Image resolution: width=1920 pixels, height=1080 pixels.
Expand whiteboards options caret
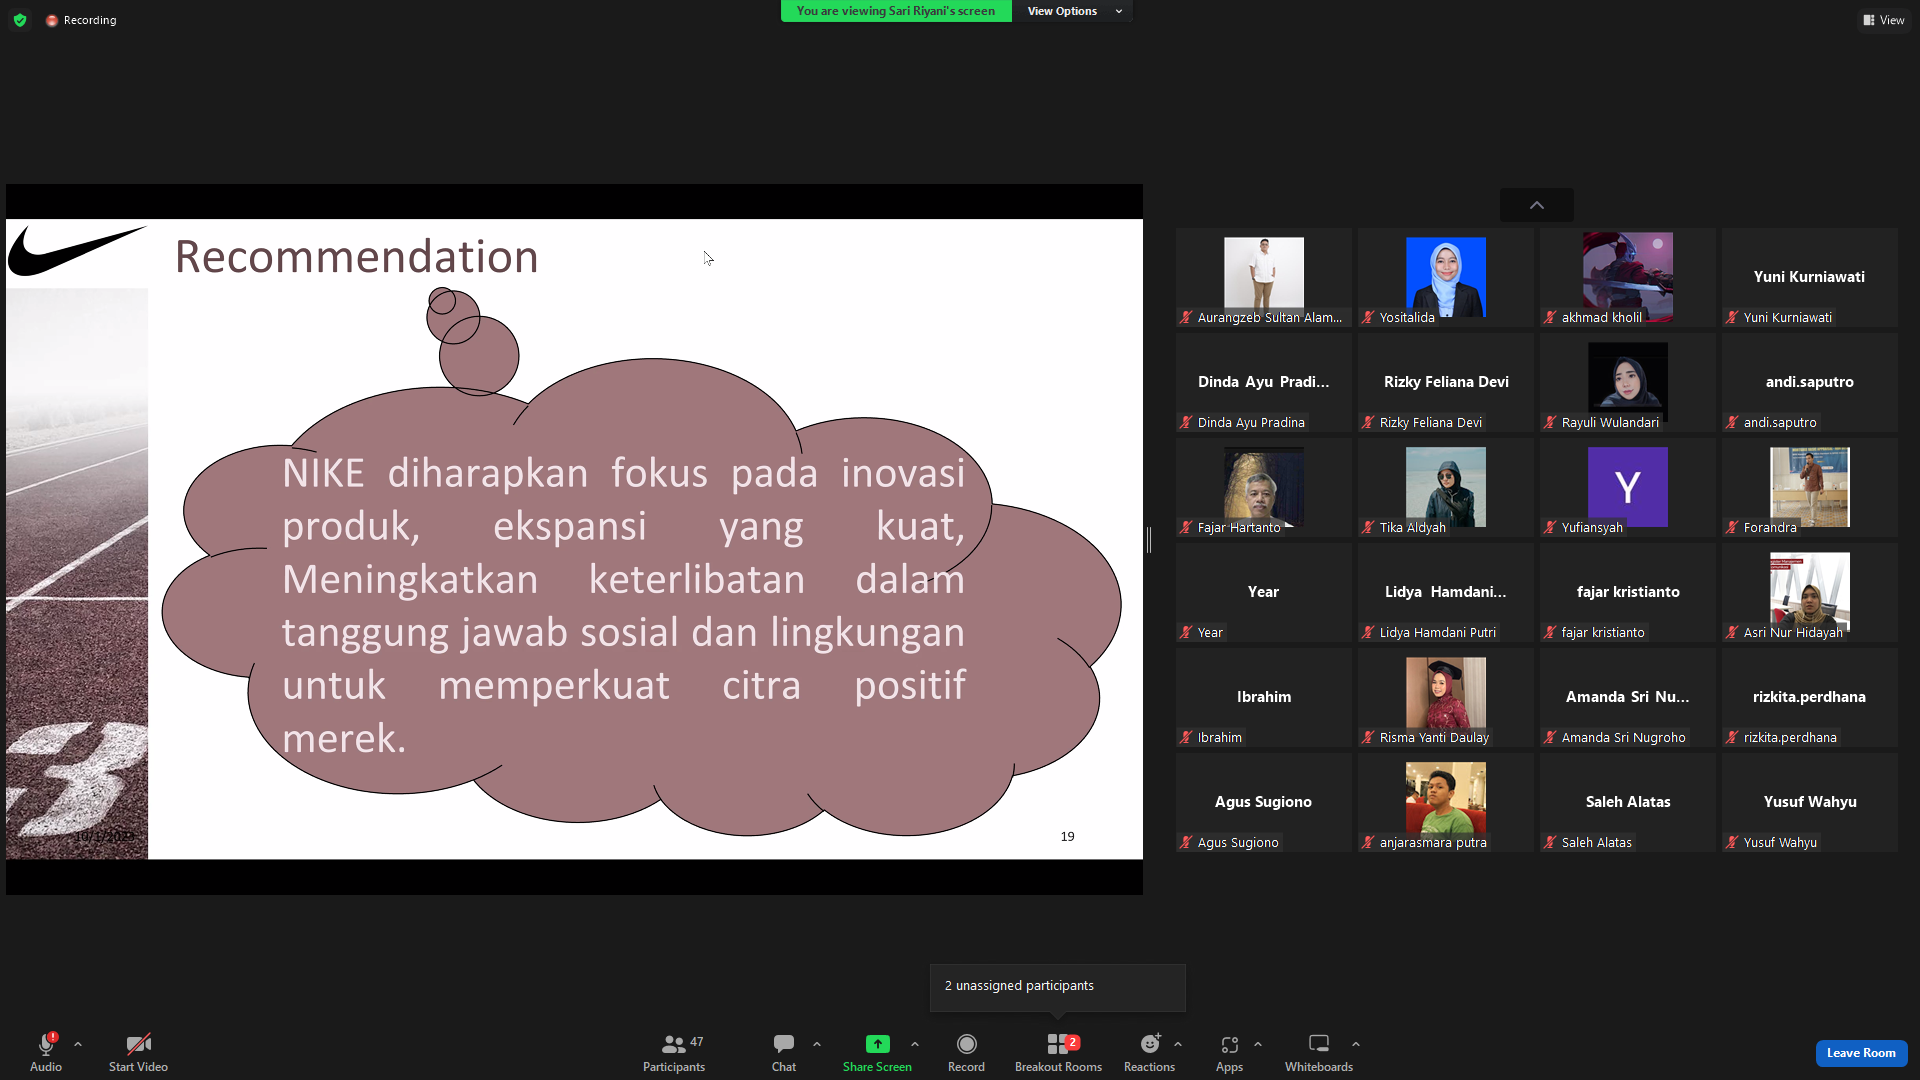(1356, 1044)
